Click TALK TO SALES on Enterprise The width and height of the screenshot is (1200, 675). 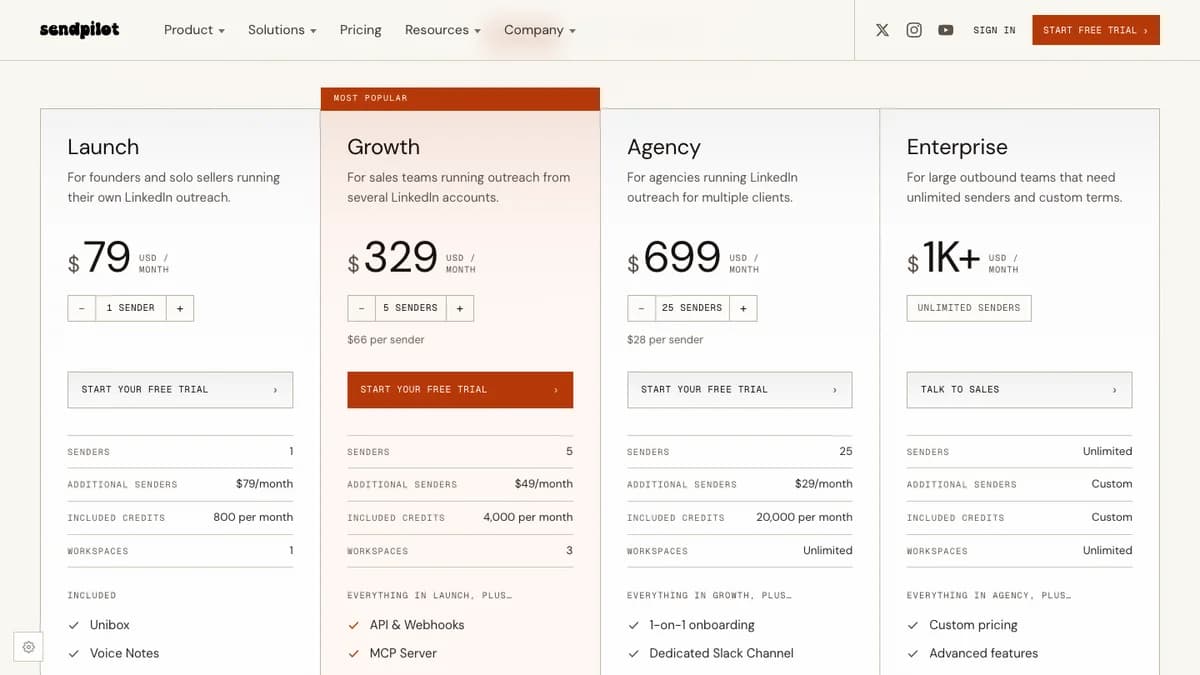pos(1019,390)
